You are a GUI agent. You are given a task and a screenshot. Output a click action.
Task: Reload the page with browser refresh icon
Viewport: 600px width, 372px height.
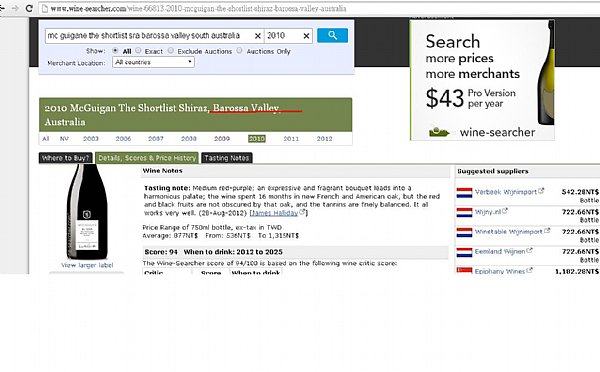point(29,8)
